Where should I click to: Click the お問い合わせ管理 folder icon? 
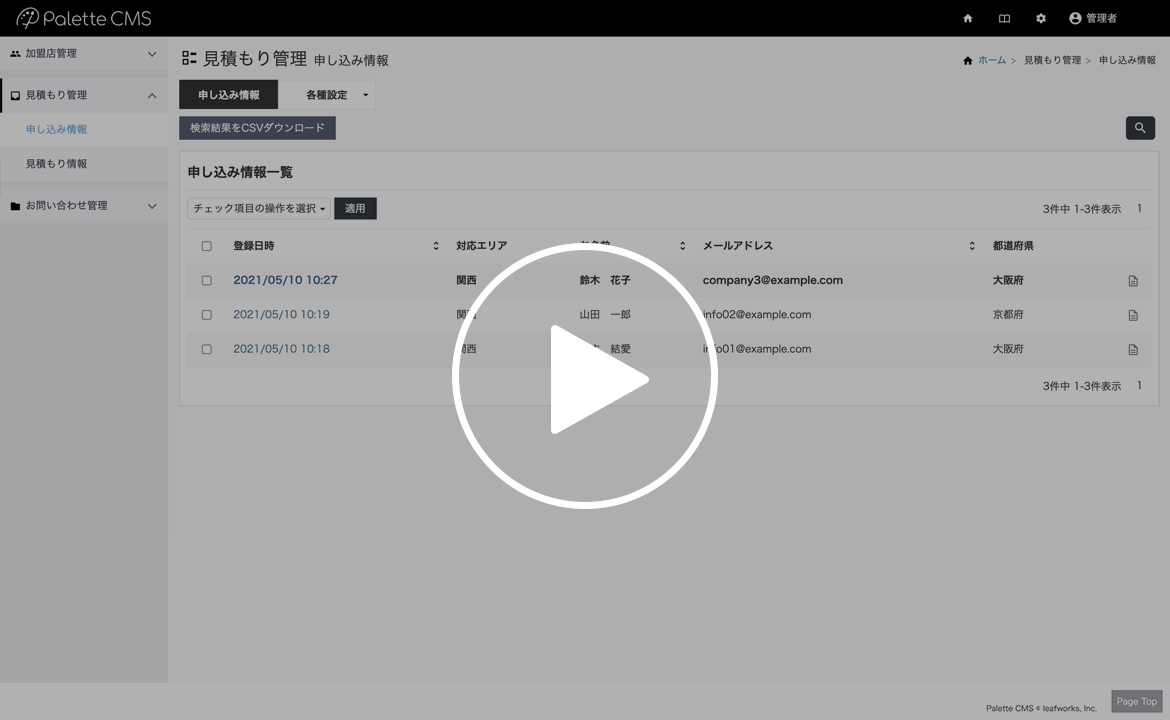pyautogui.click(x=15, y=206)
